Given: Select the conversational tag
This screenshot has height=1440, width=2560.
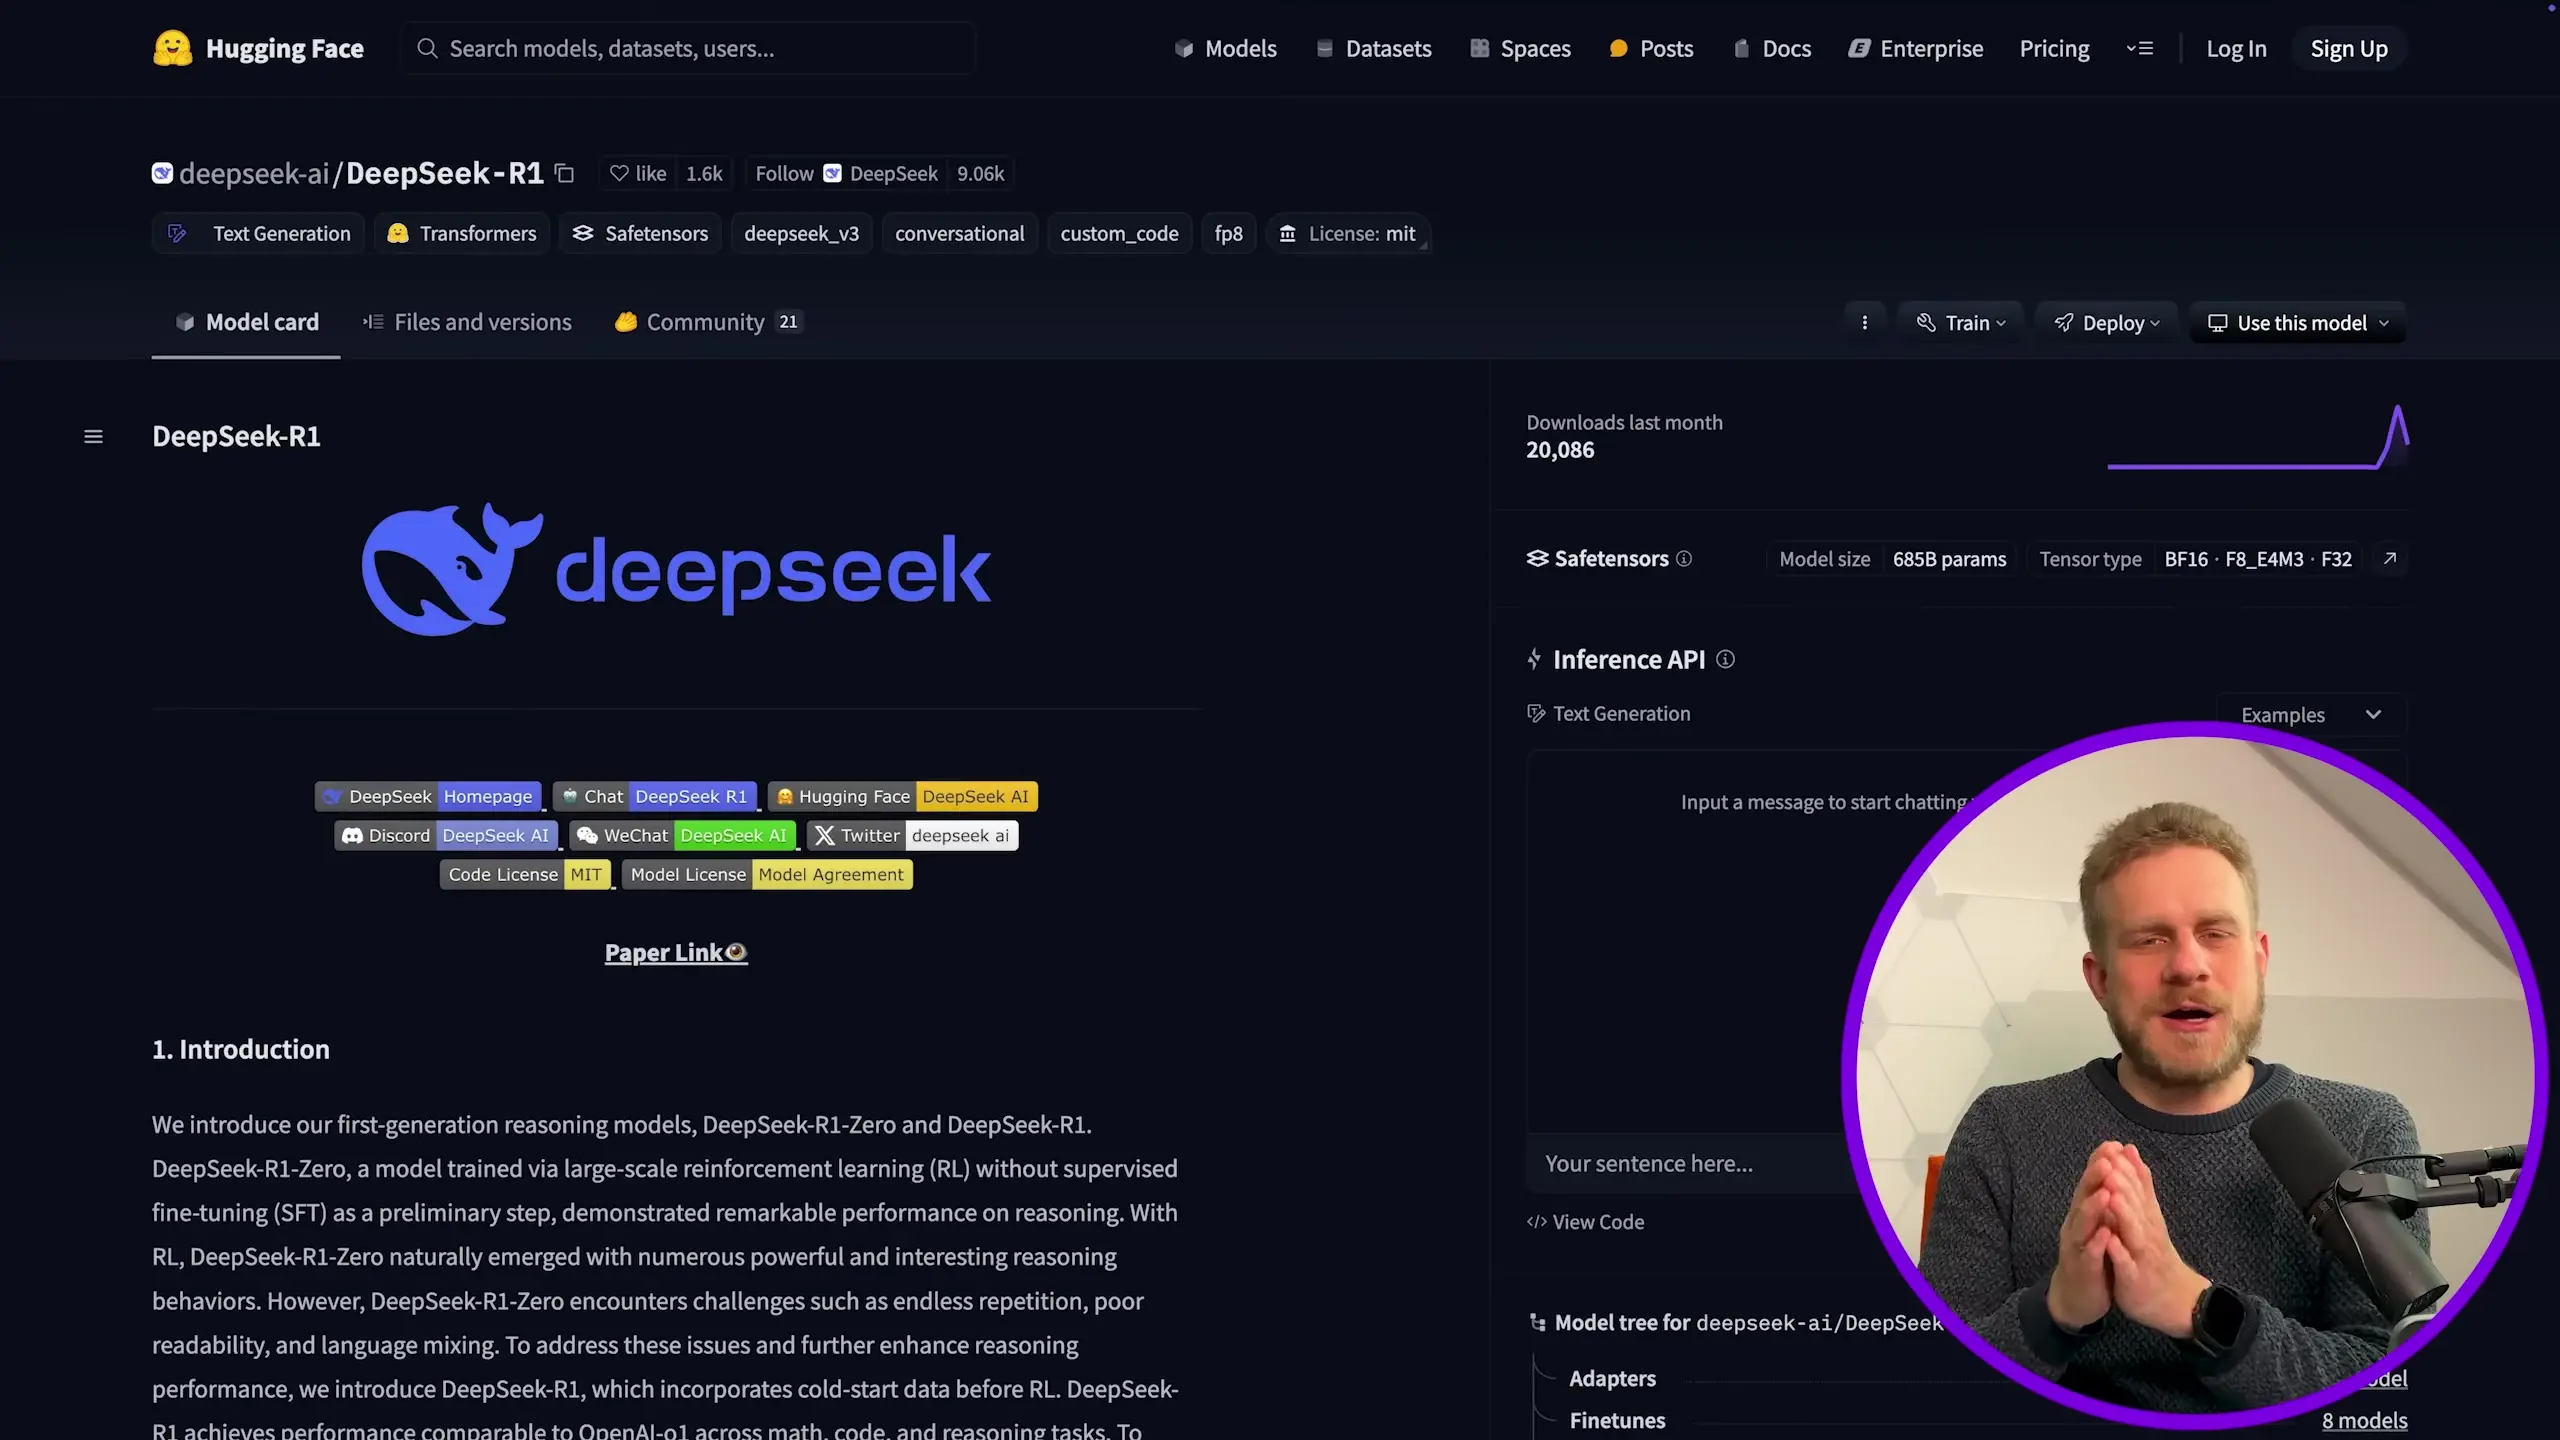Looking at the screenshot, I should pyautogui.click(x=959, y=233).
